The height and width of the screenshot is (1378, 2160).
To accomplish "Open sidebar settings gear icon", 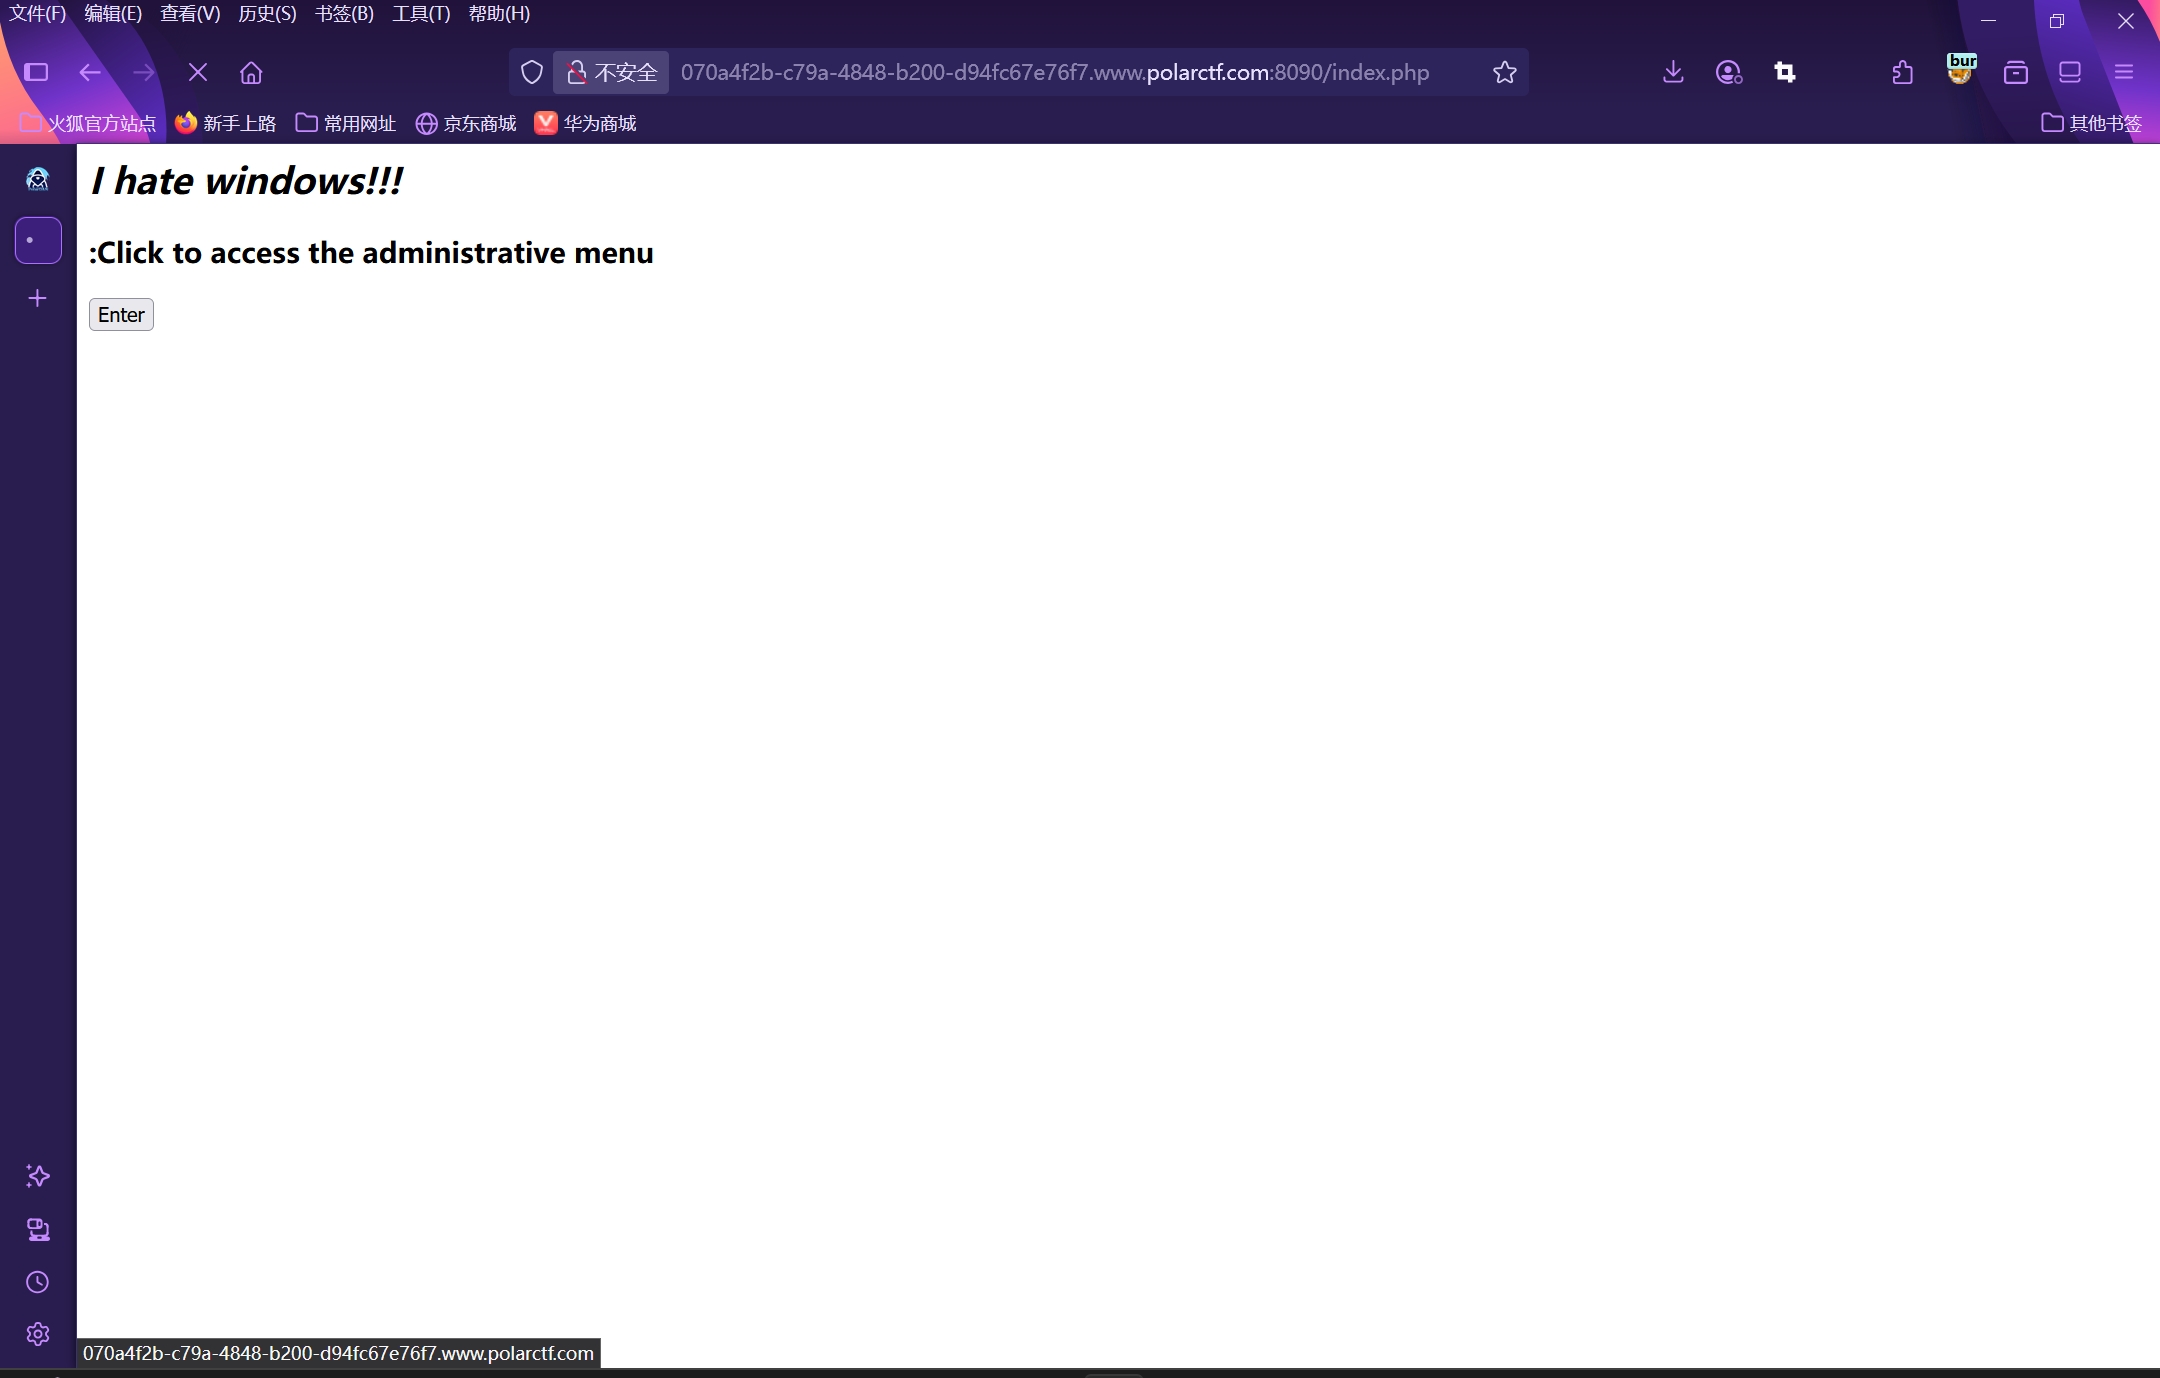I will (38, 1334).
